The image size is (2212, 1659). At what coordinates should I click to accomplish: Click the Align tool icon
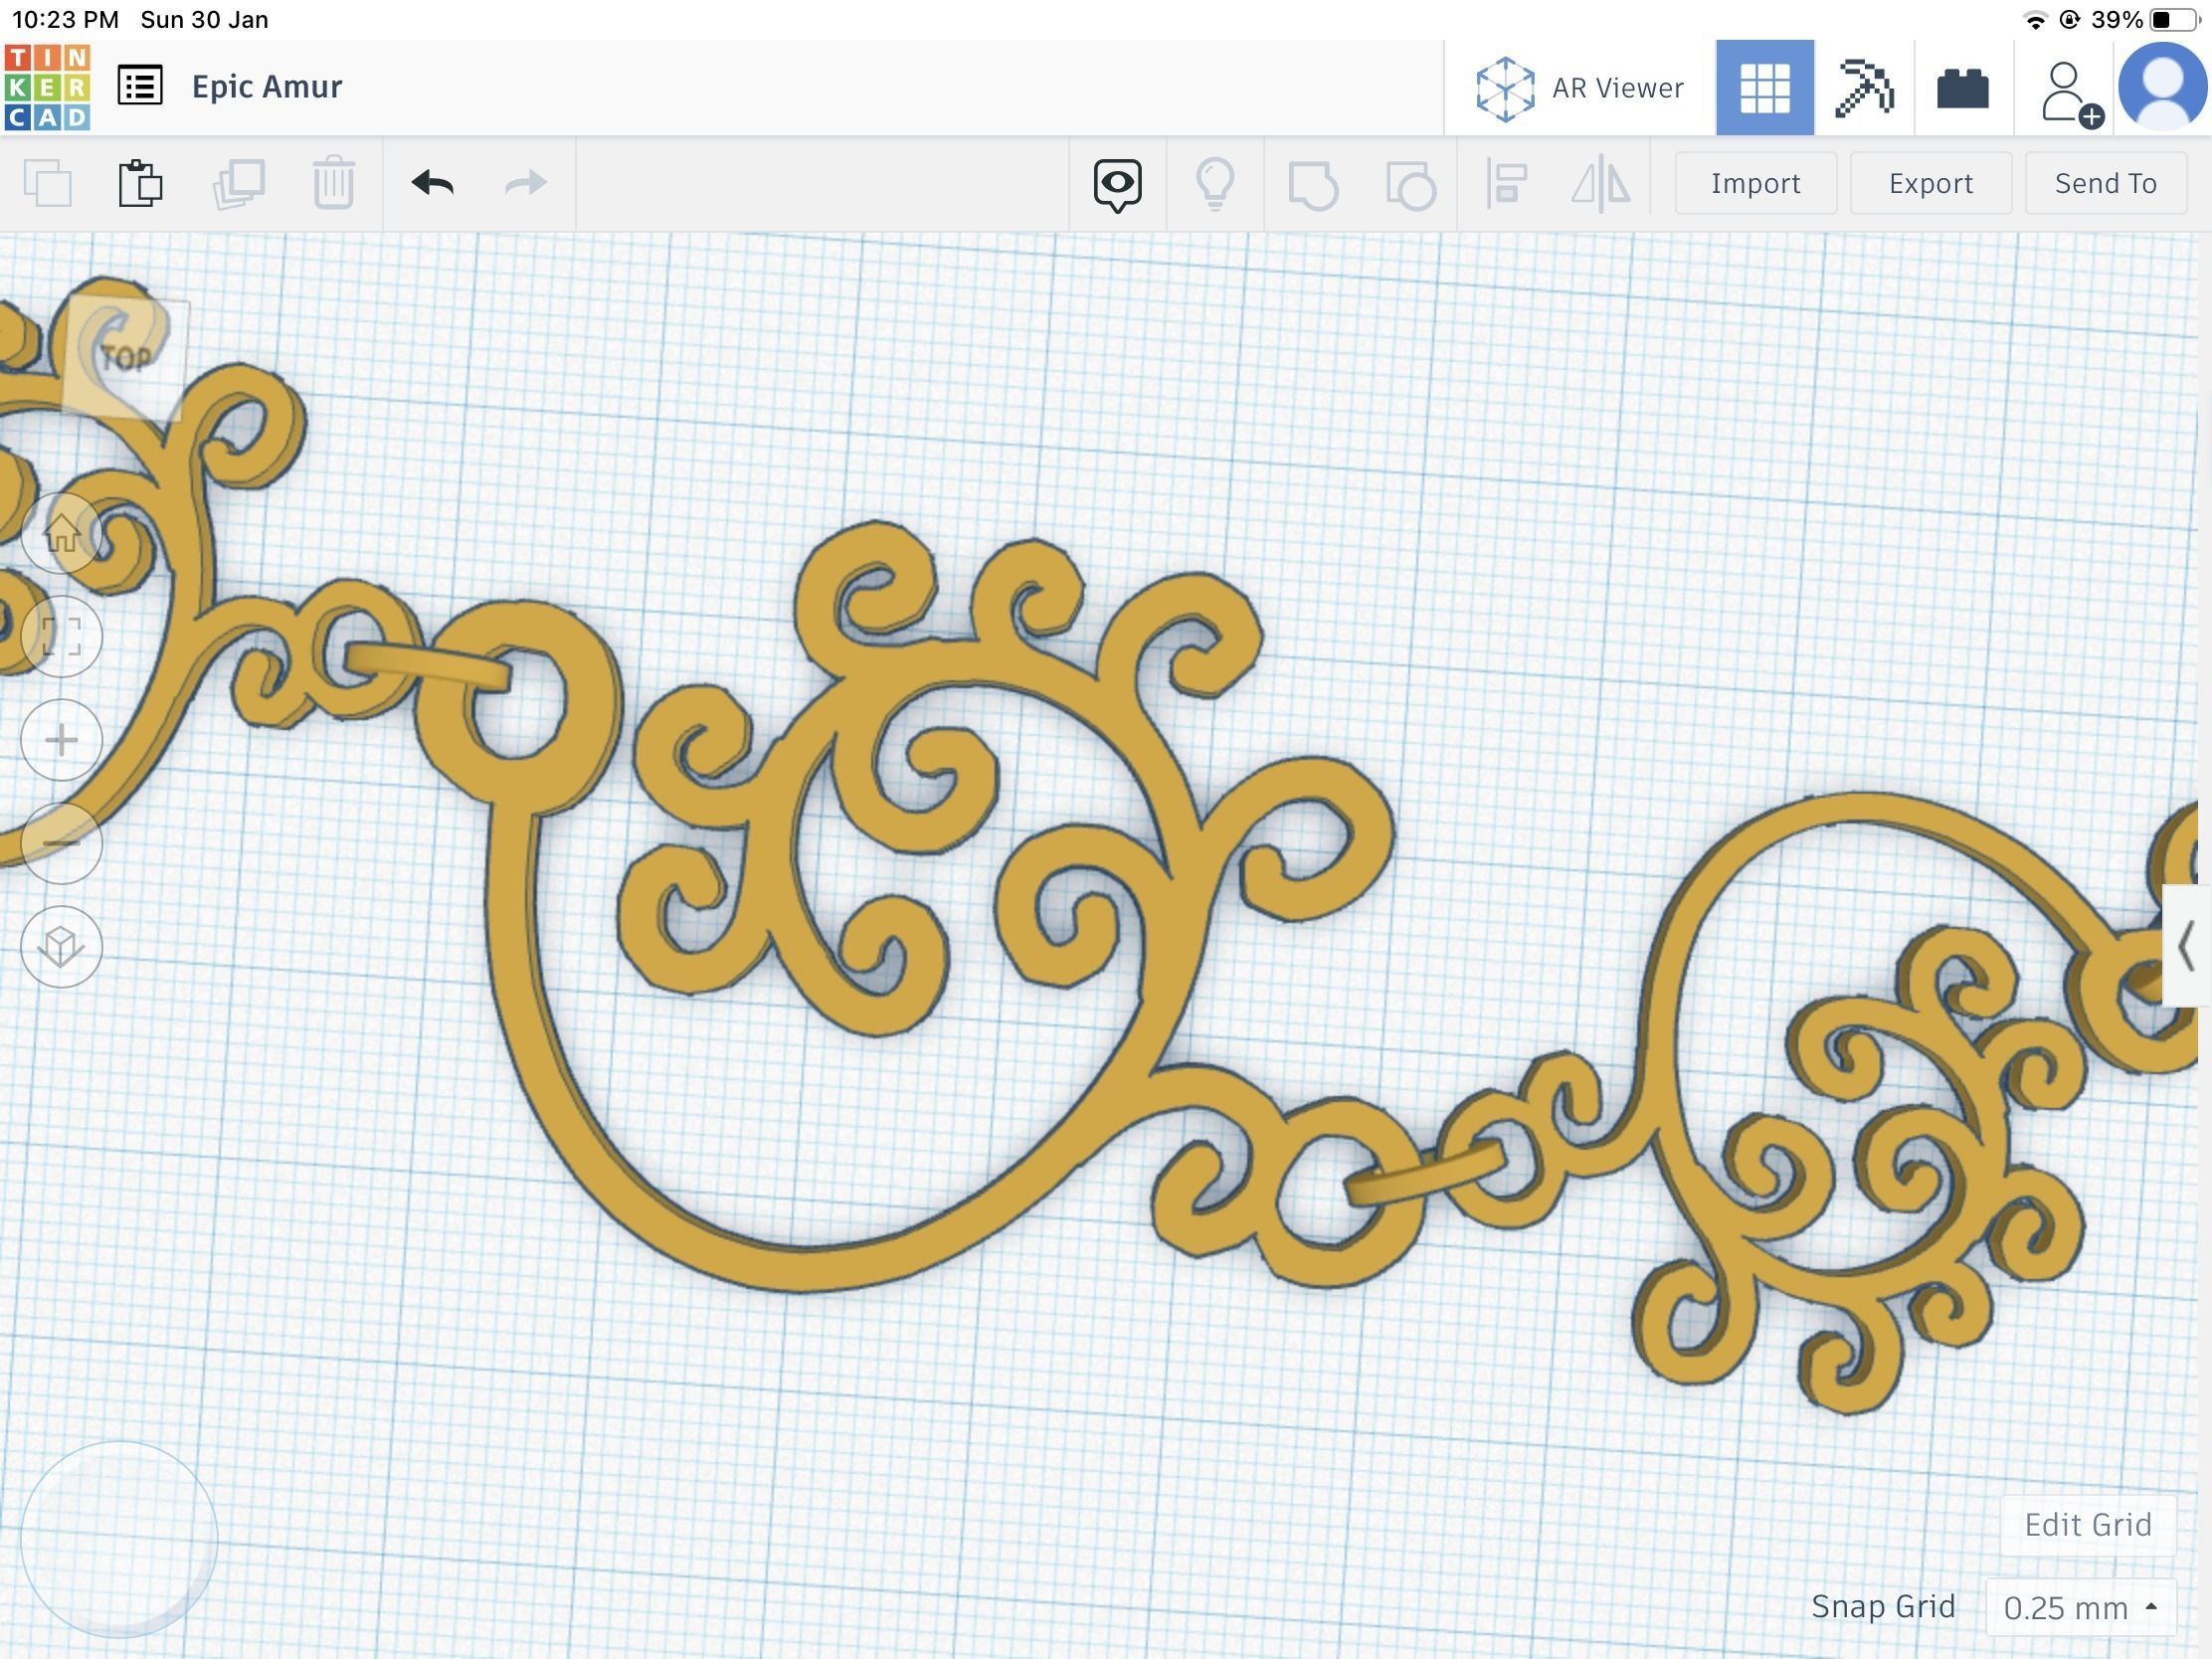(x=1506, y=184)
